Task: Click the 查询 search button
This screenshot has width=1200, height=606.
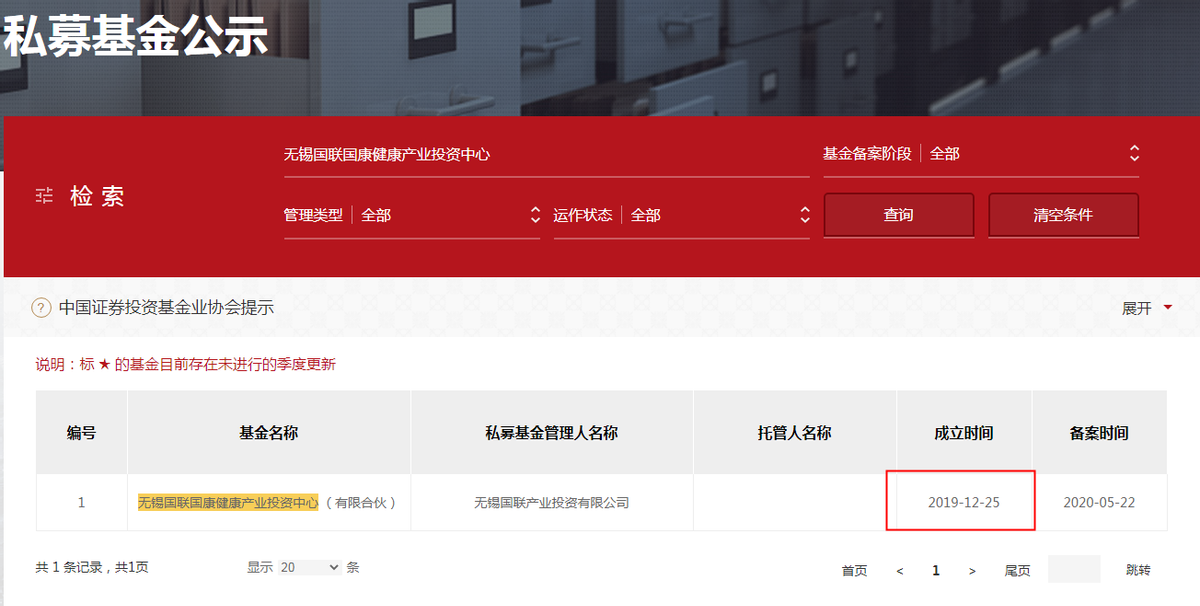Action: [x=898, y=214]
